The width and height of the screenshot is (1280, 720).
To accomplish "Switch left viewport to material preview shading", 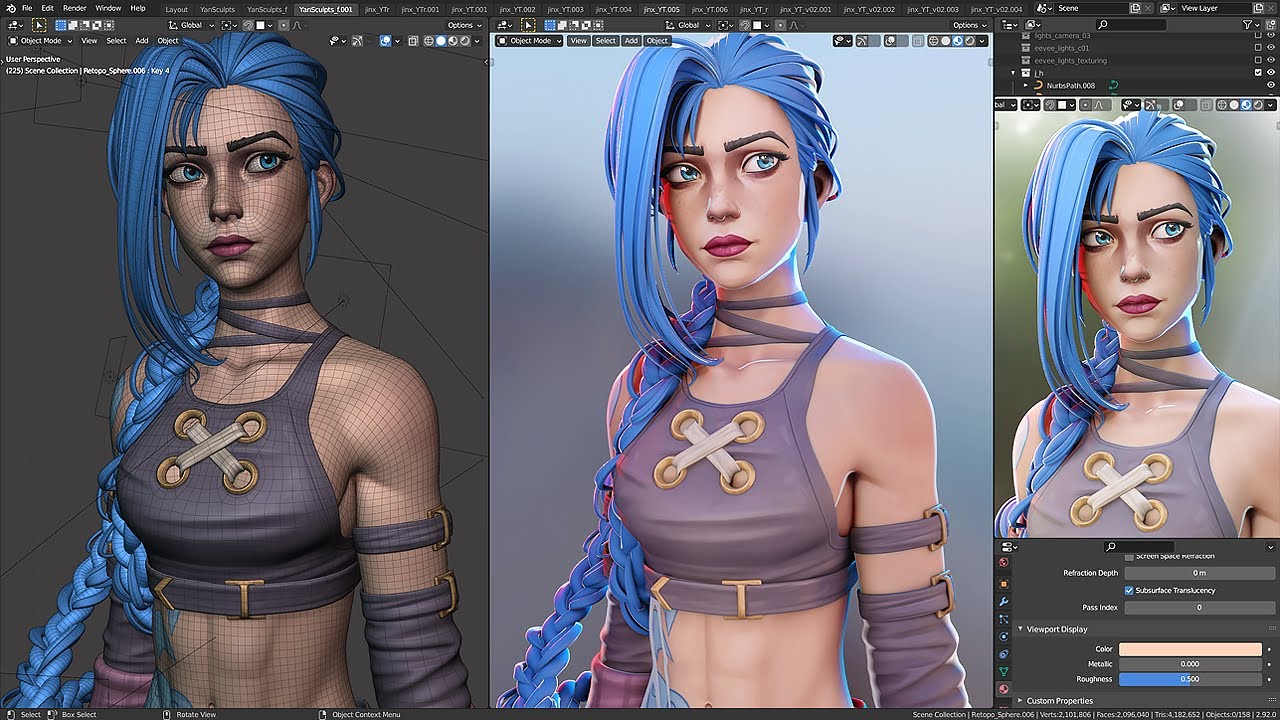I will click(x=453, y=41).
